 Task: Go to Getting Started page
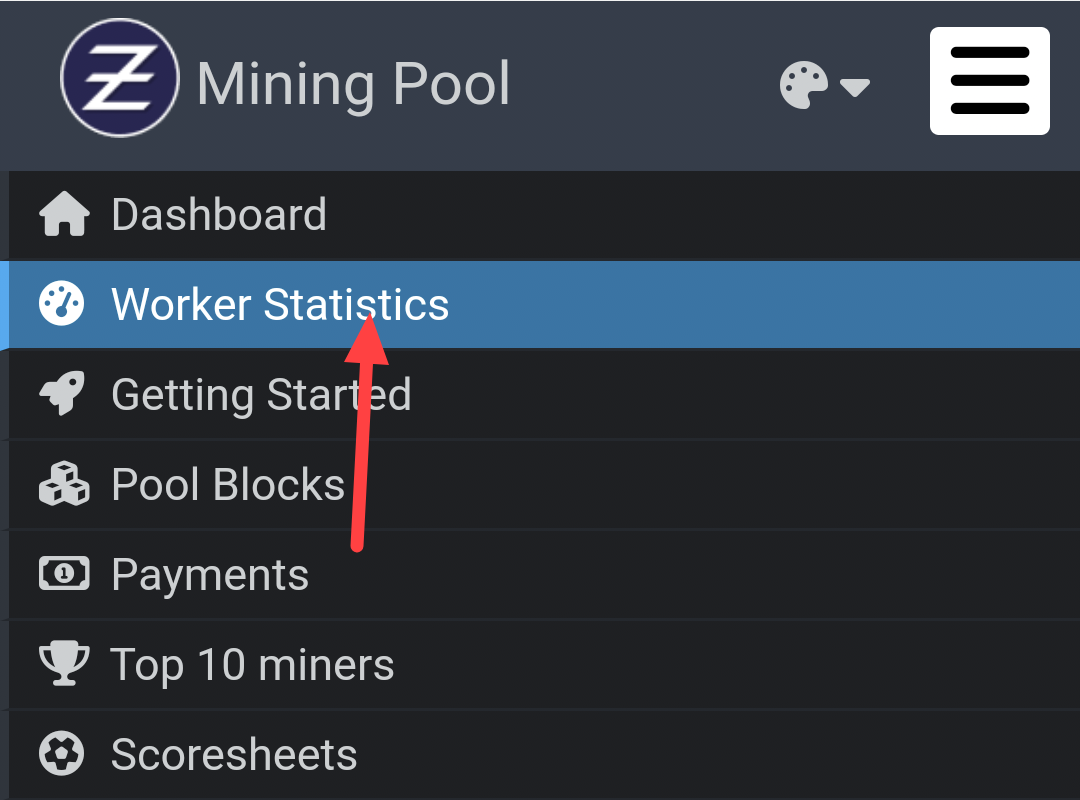click(x=261, y=394)
